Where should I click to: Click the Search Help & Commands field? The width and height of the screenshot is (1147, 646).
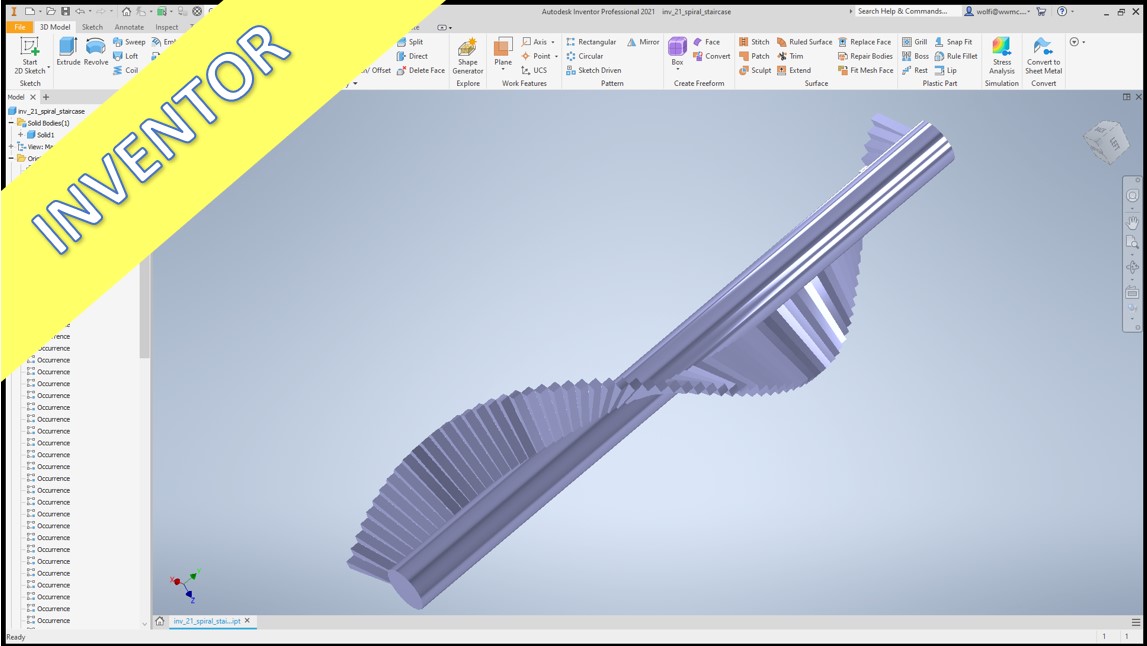pos(906,11)
